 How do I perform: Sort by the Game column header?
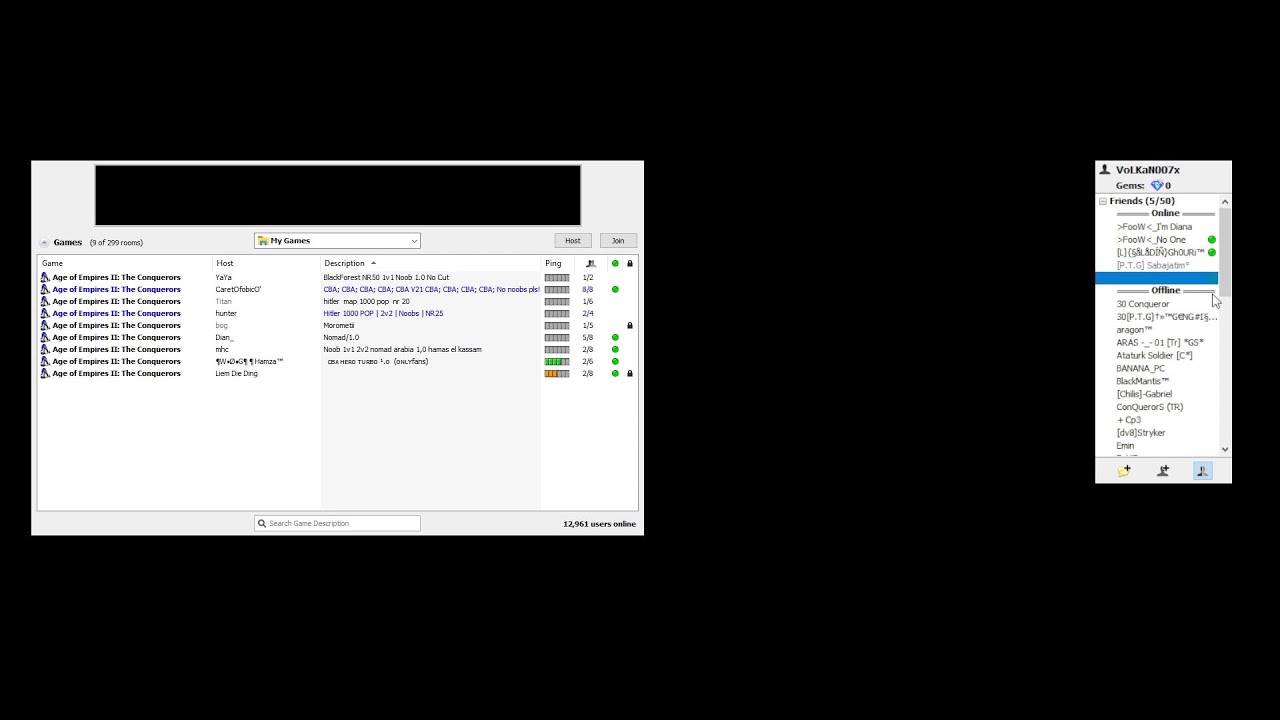click(52, 263)
